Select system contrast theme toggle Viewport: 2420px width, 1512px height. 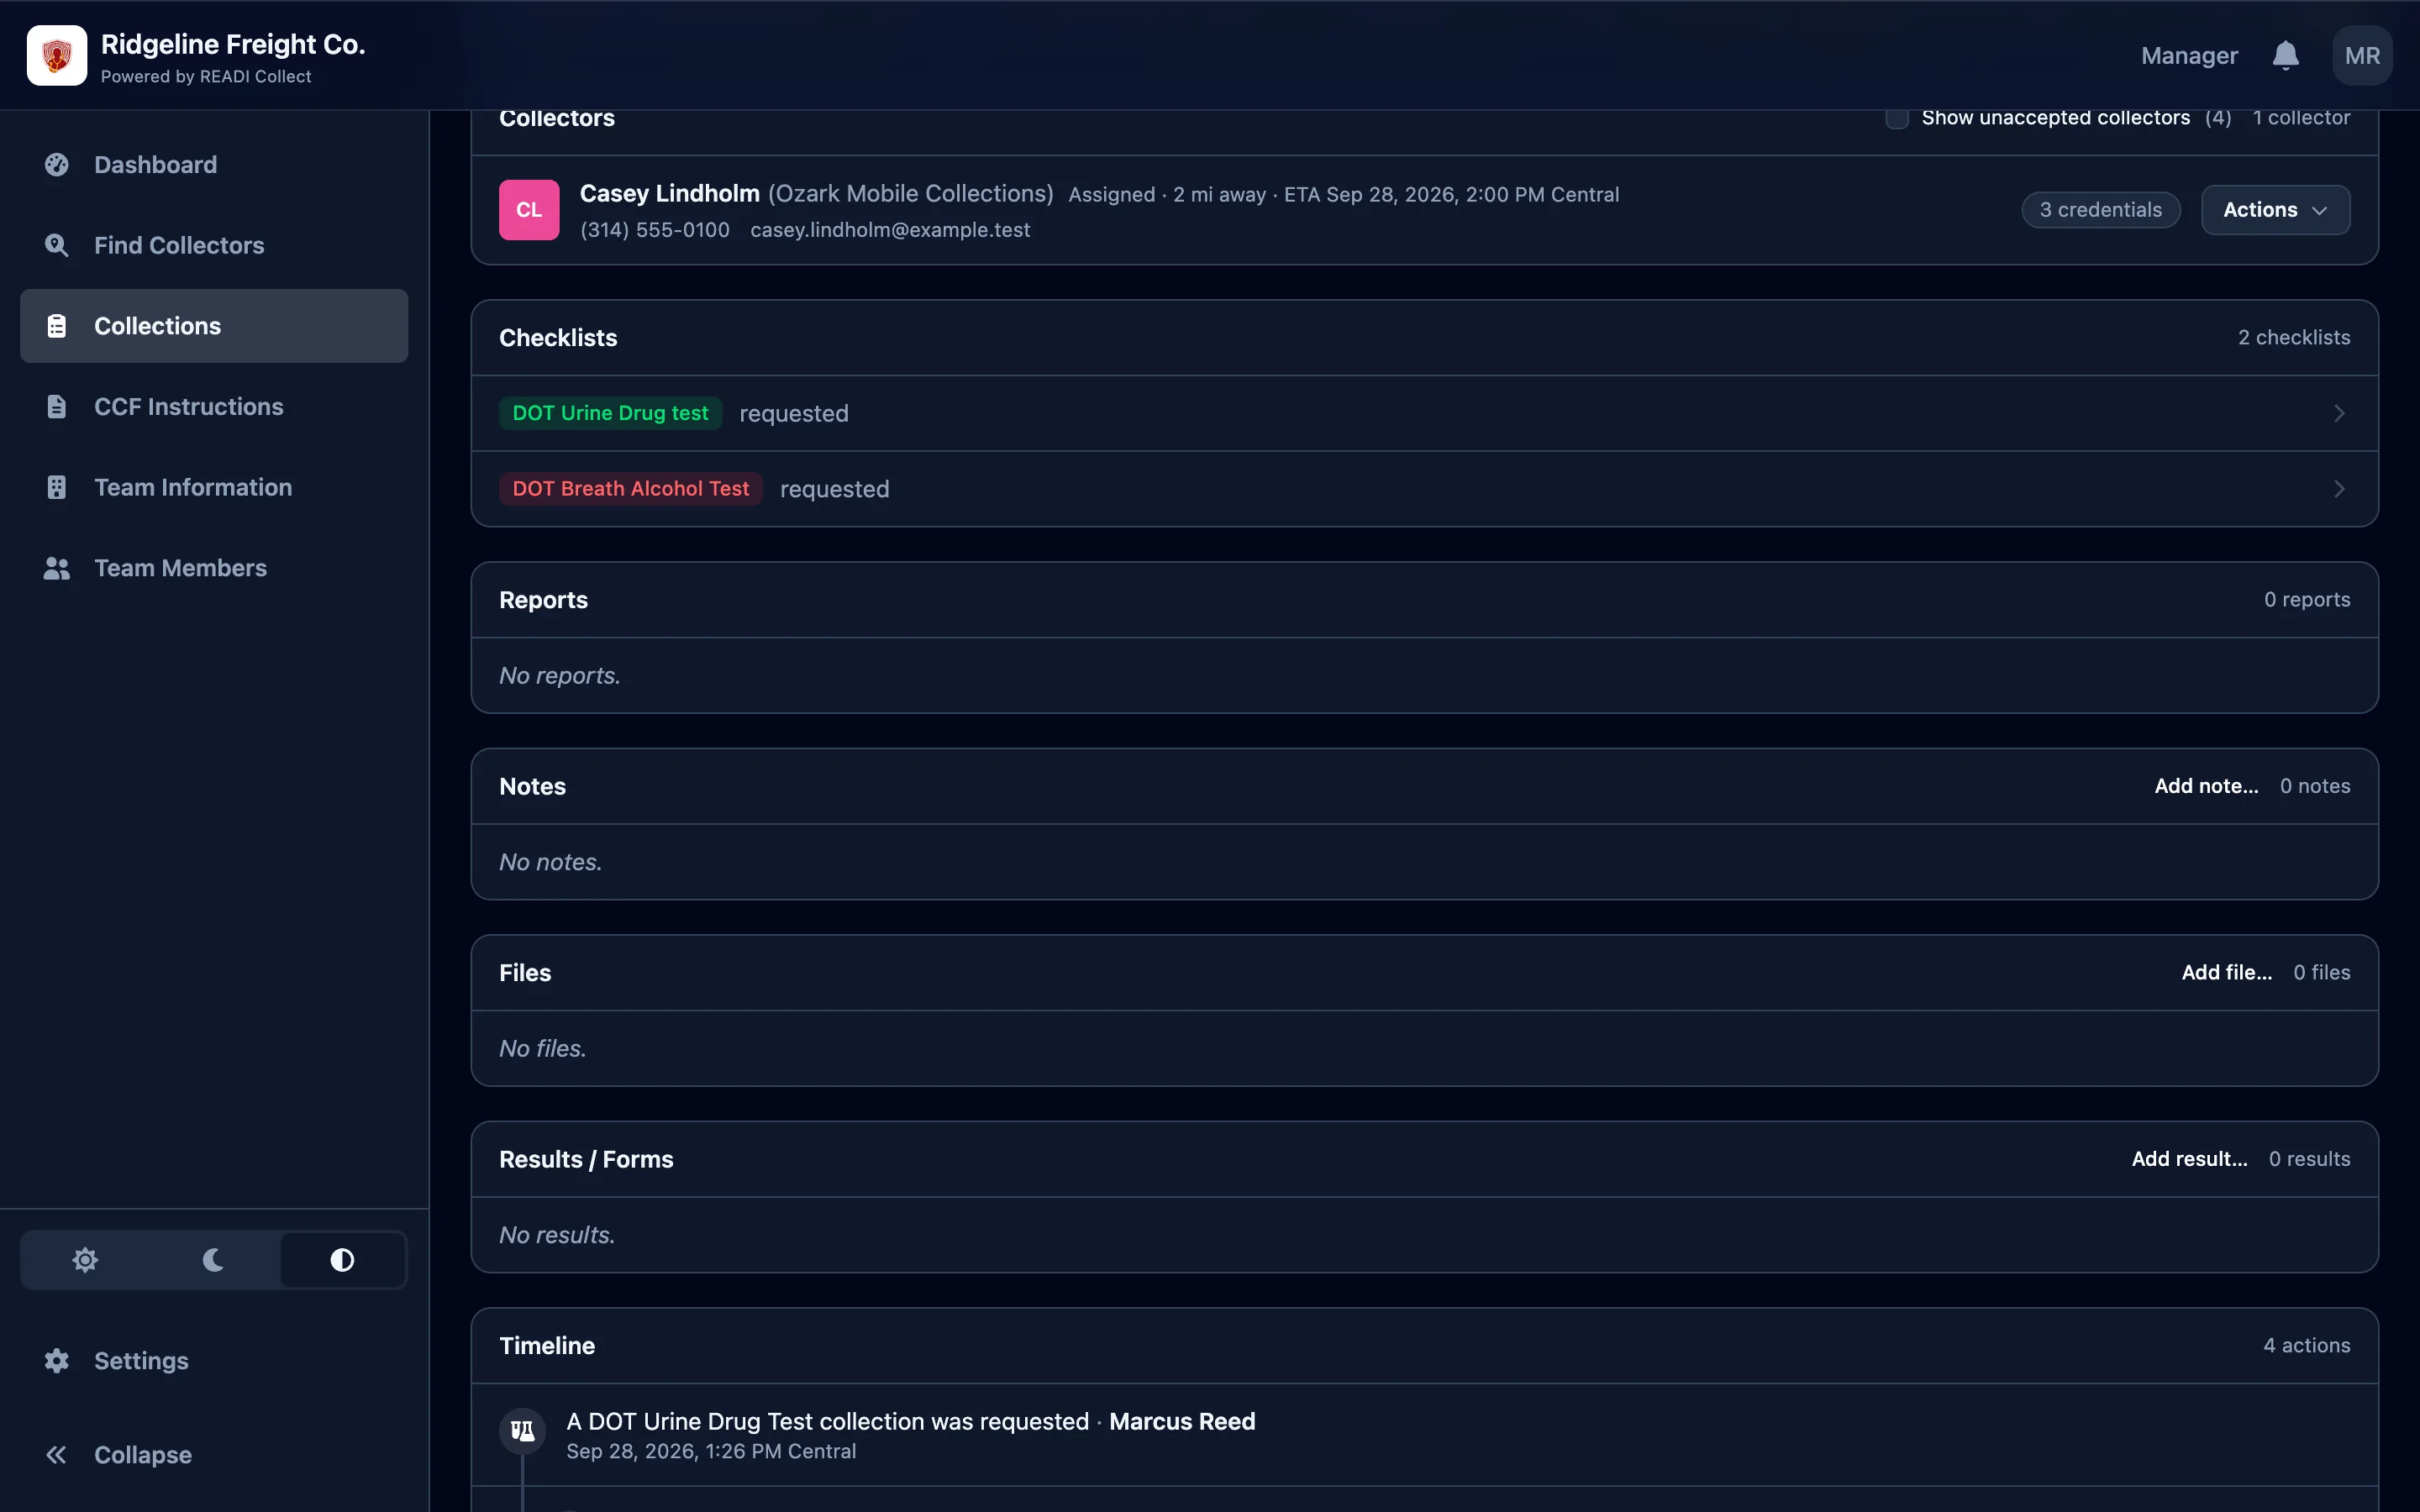tap(342, 1260)
